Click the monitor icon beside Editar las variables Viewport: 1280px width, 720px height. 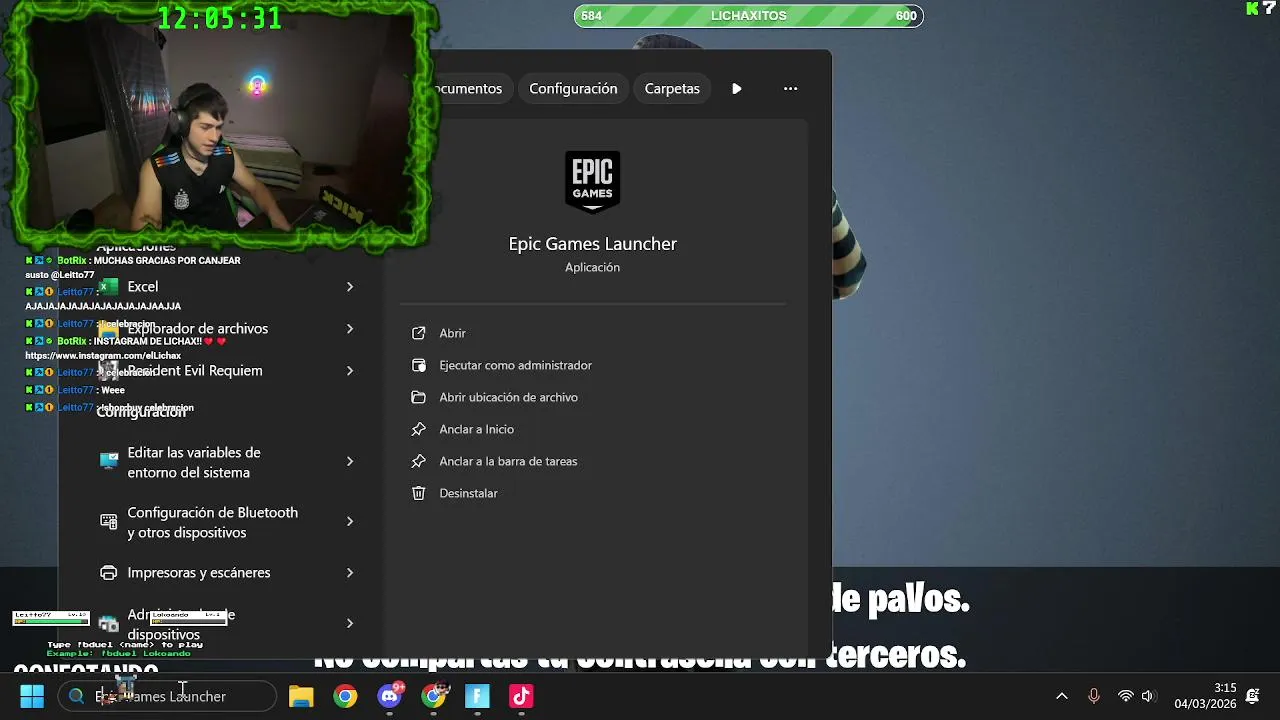click(109, 461)
